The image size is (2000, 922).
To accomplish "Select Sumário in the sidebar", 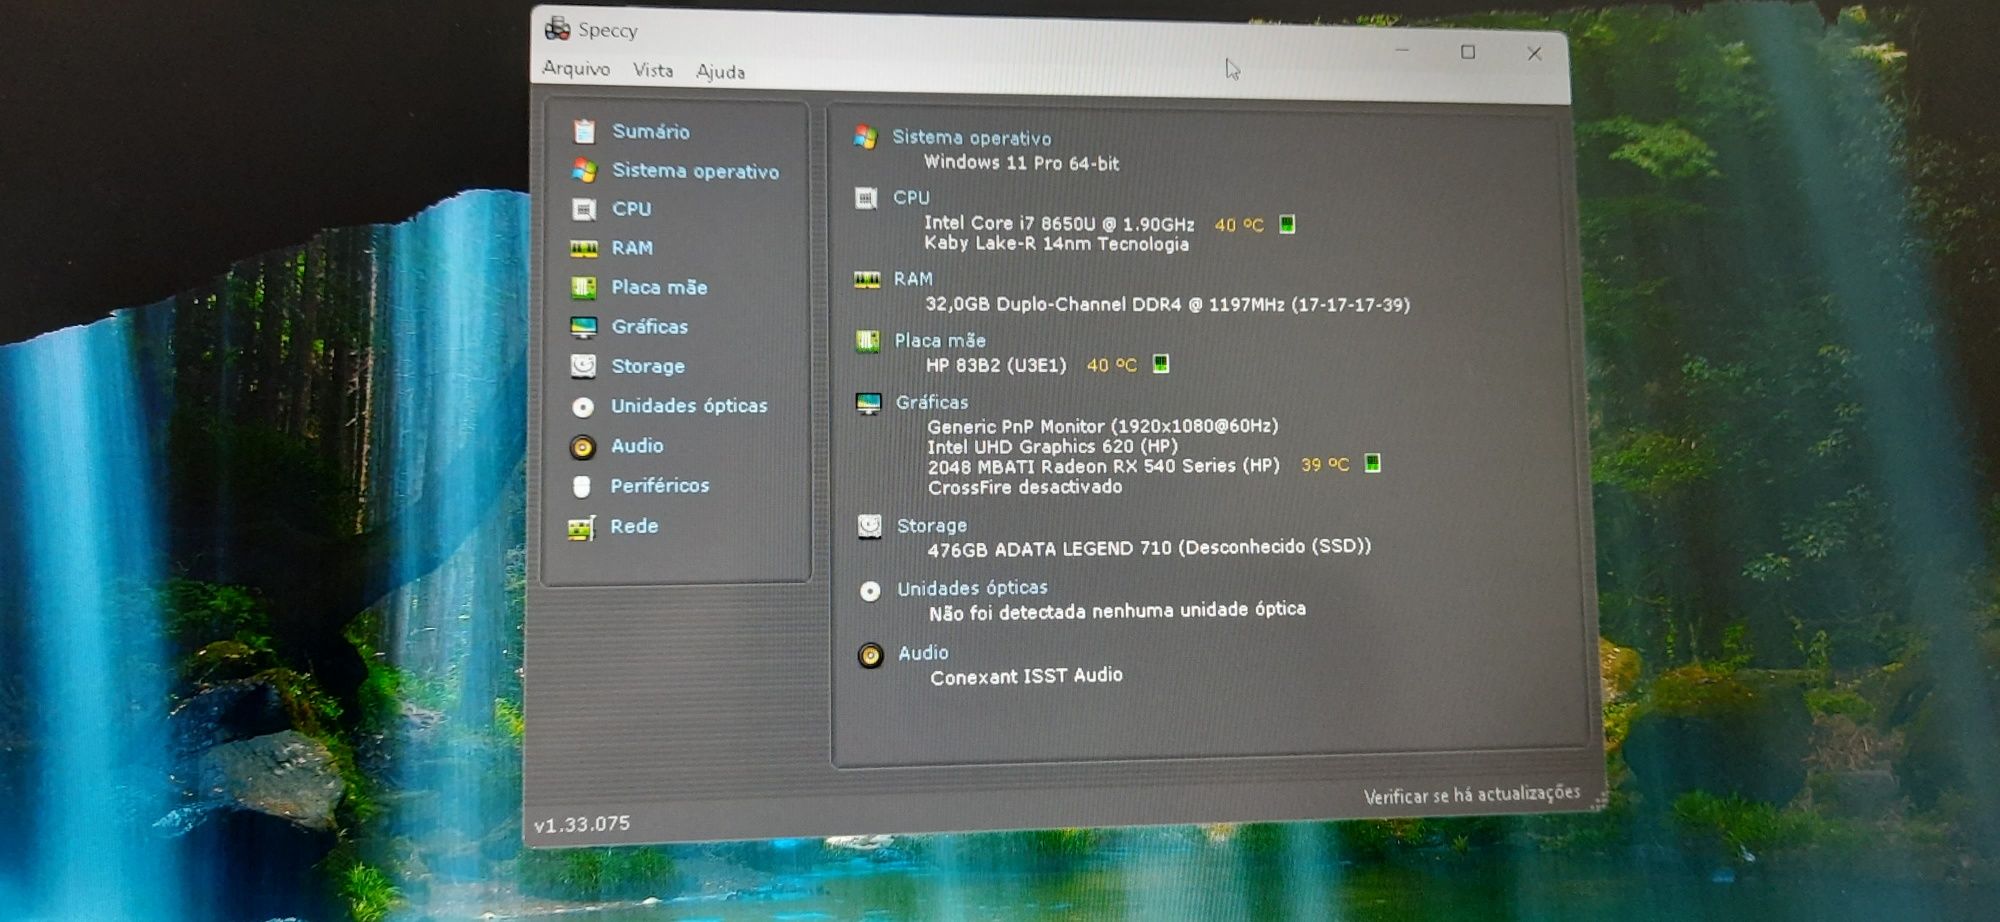I will coord(651,131).
